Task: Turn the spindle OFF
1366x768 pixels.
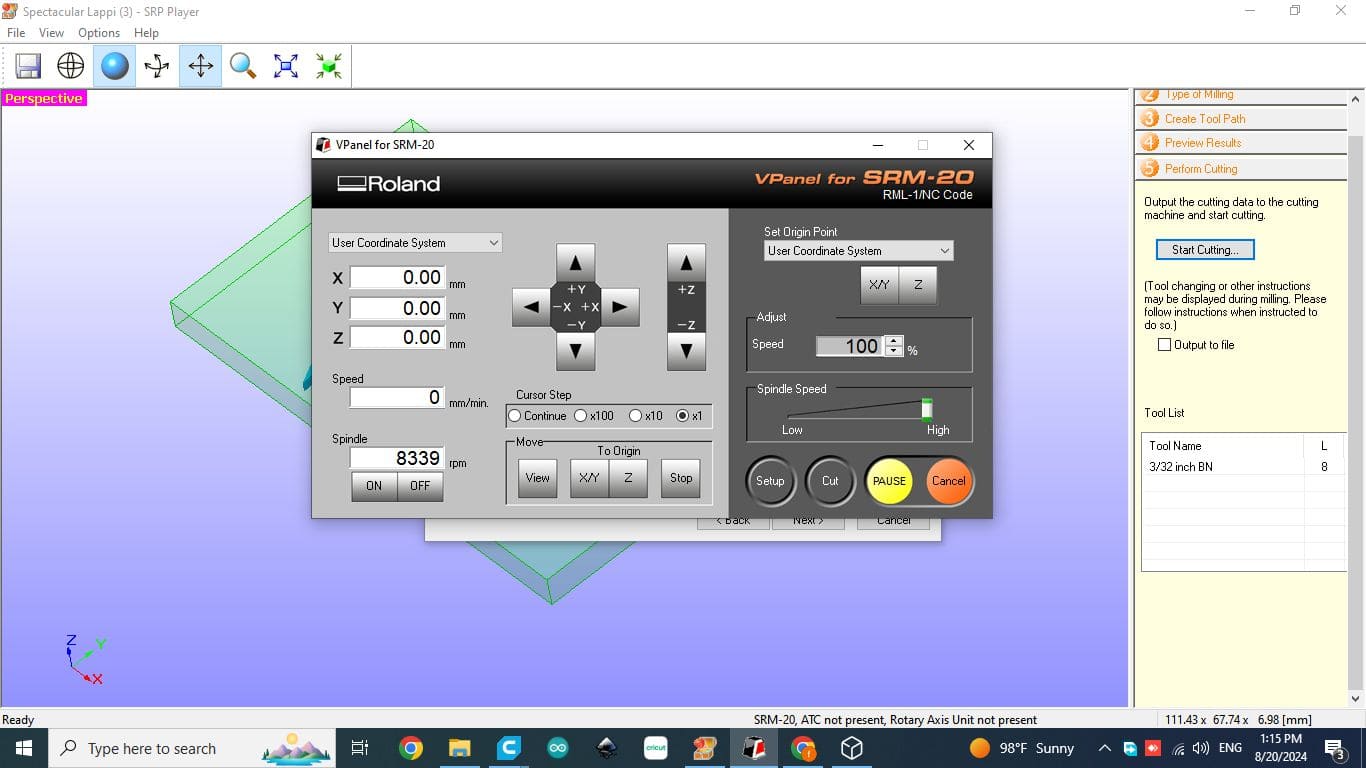Action: tap(420, 486)
